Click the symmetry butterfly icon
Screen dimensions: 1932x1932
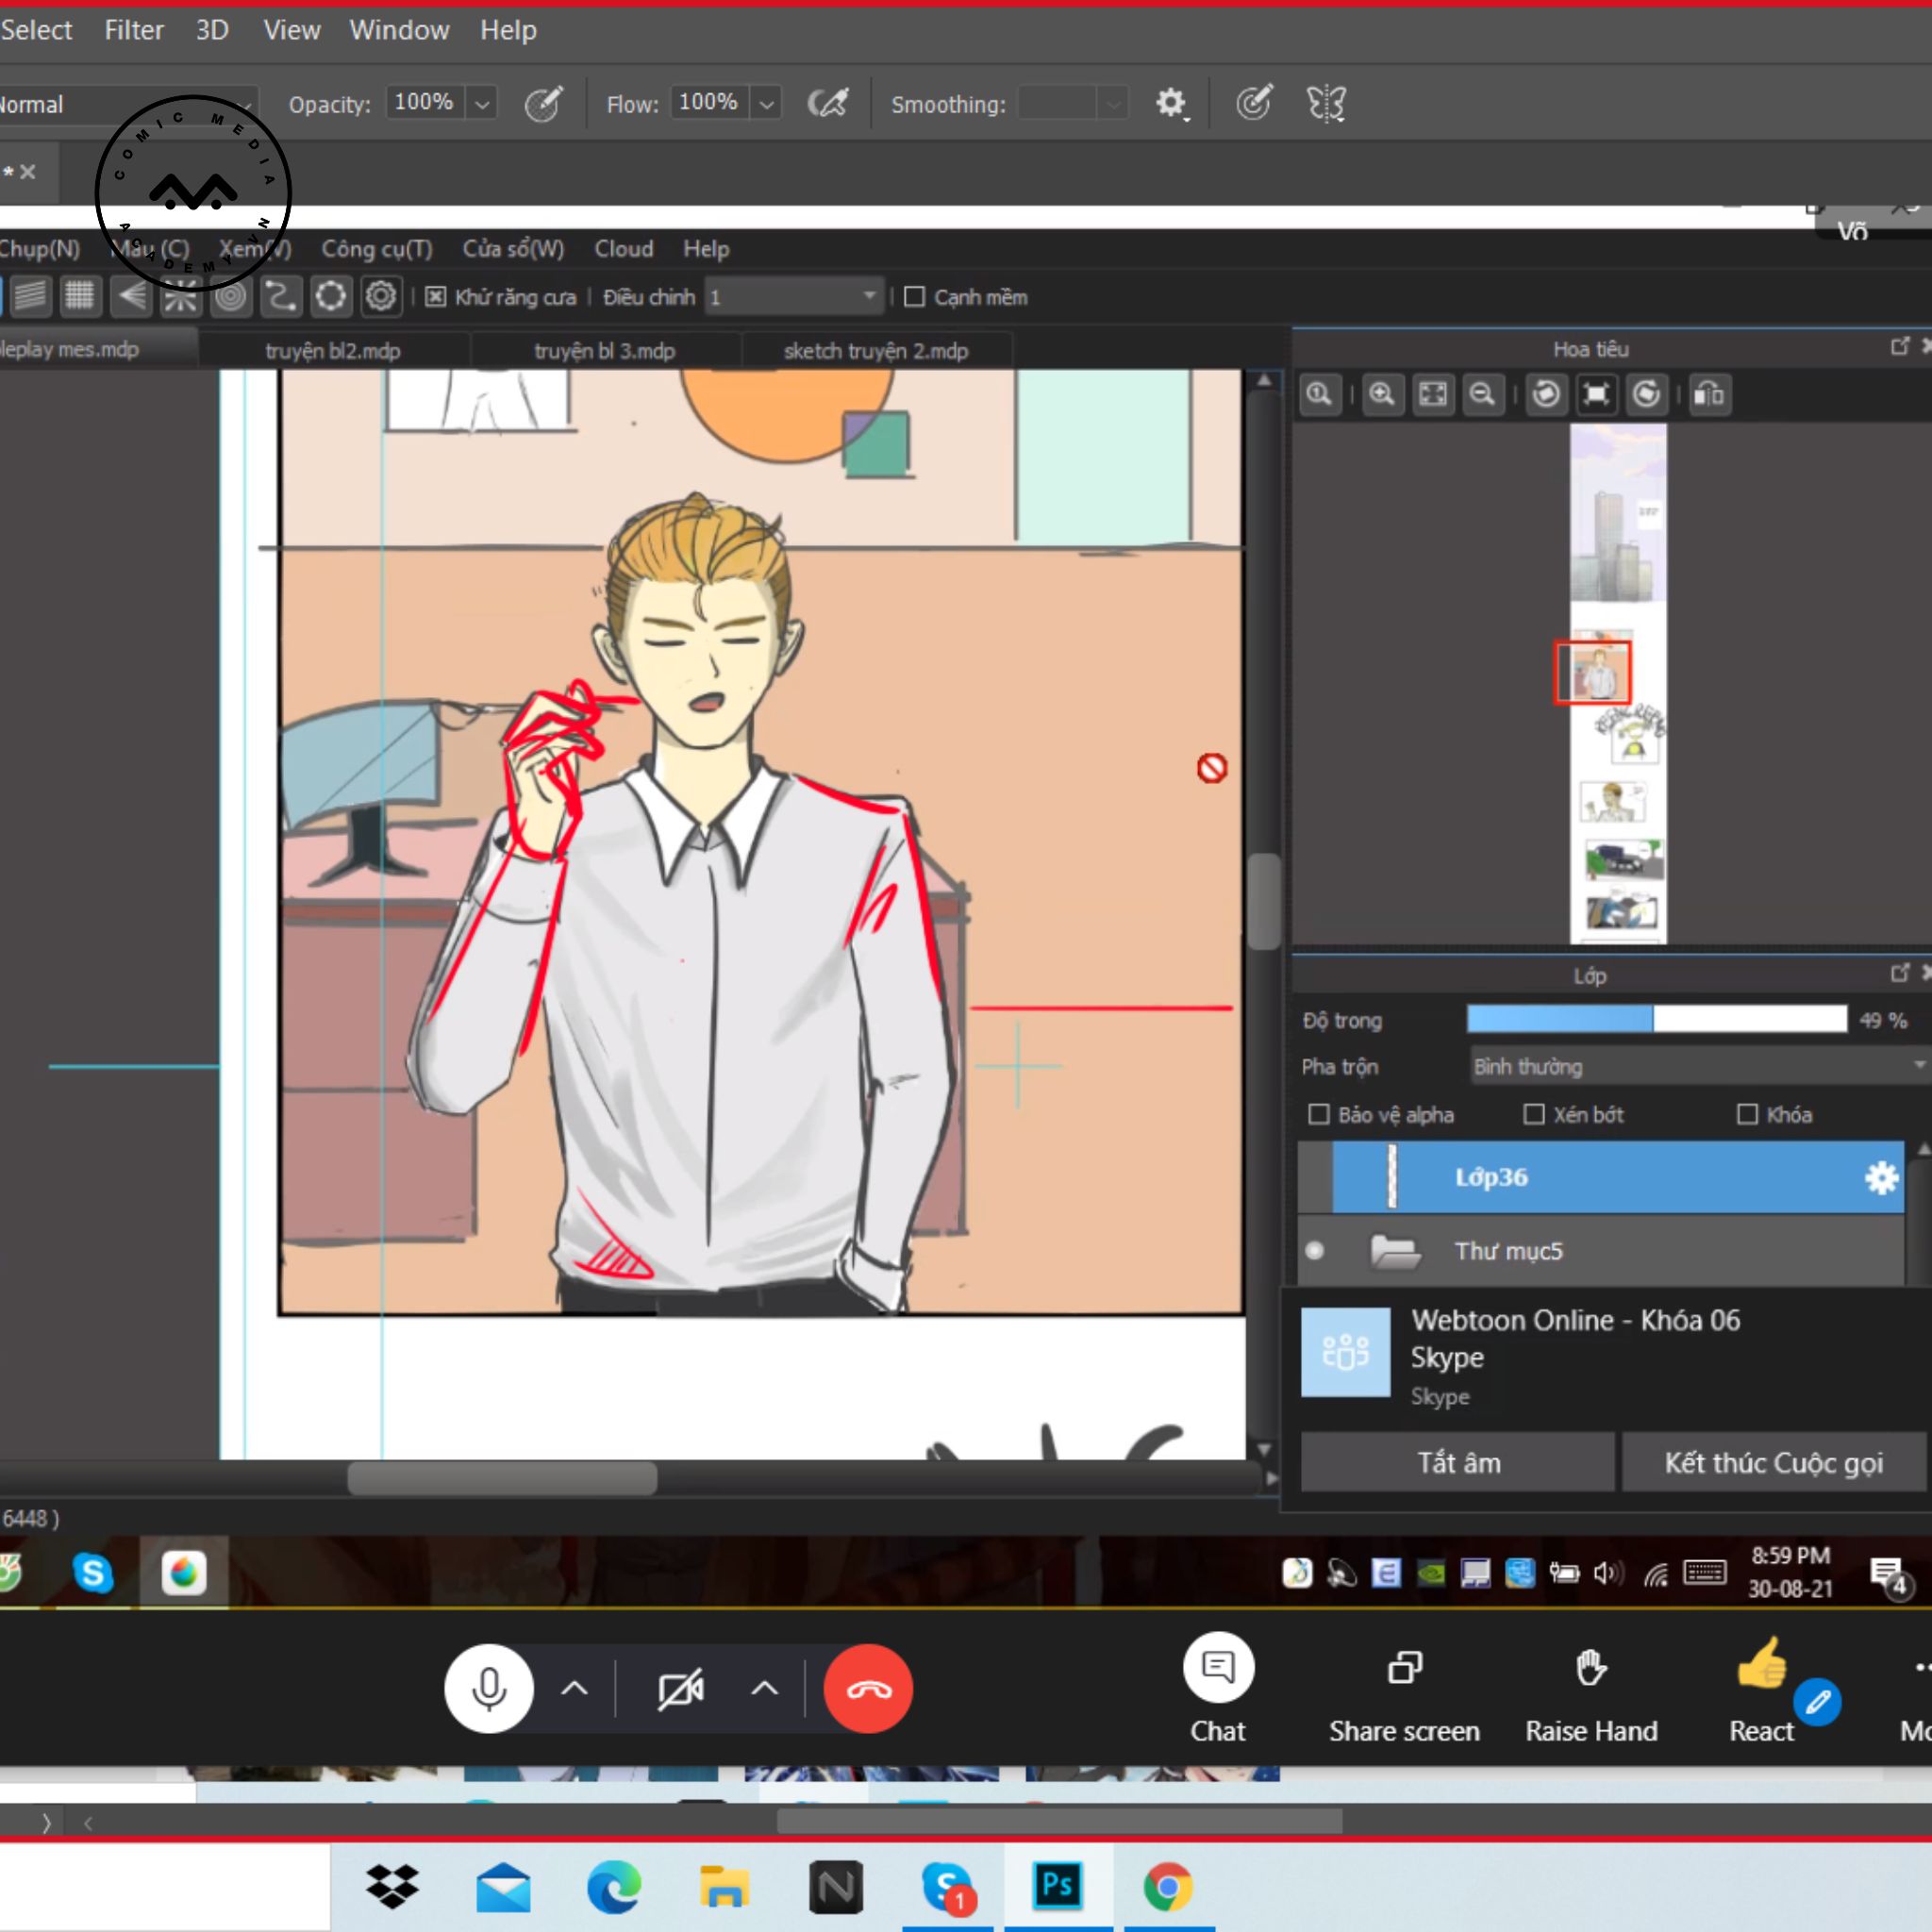coord(1326,103)
